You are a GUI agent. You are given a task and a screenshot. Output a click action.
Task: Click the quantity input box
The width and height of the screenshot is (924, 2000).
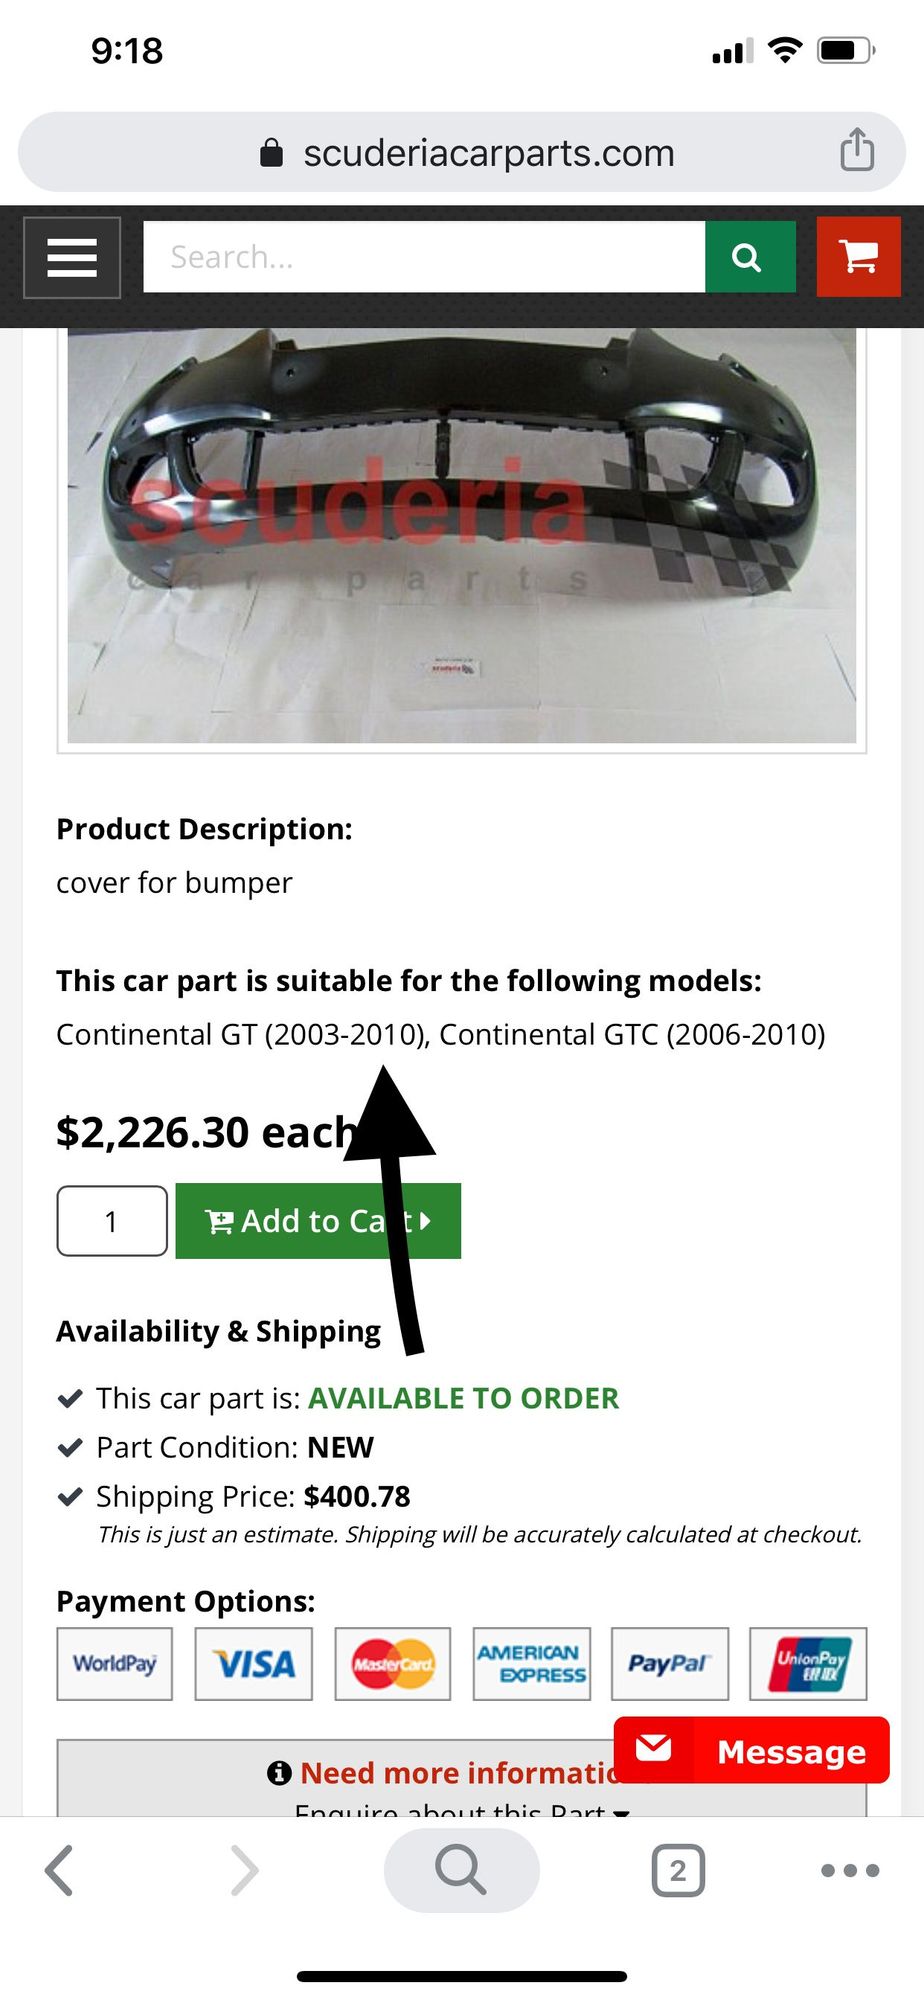[112, 1221]
